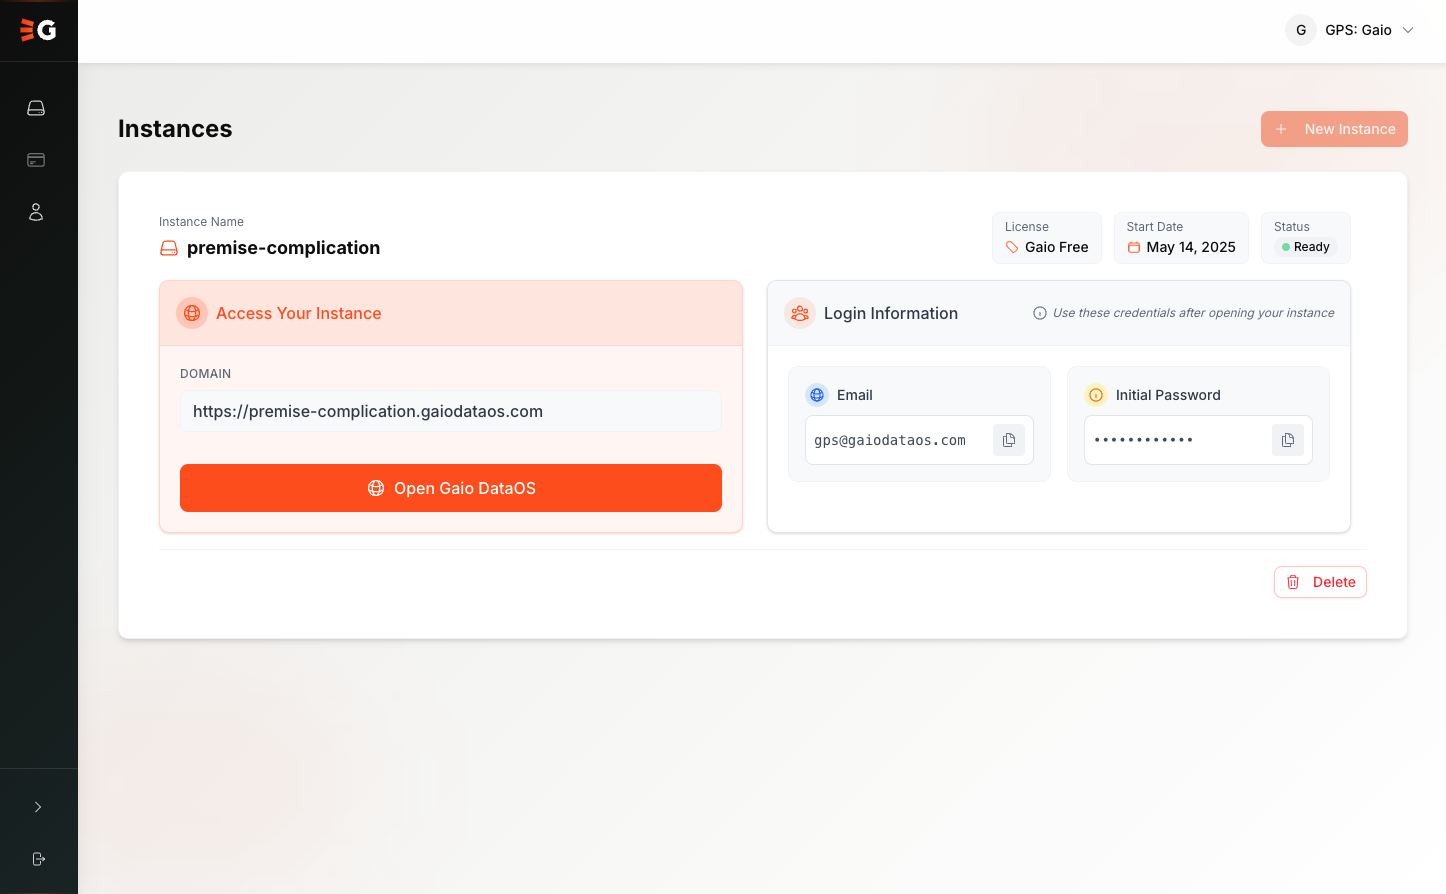
Task: Click the logout icon in sidebar
Action: click(x=38, y=859)
